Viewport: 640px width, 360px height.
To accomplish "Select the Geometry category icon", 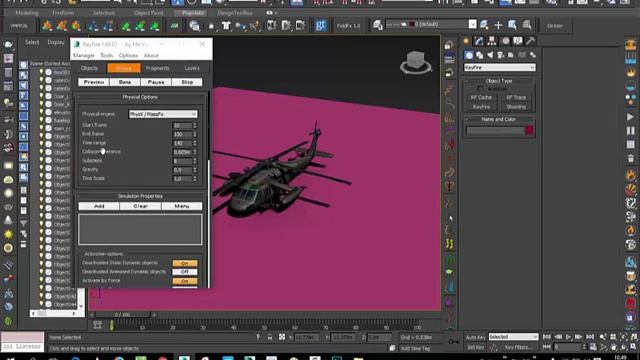I will click(469, 55).
